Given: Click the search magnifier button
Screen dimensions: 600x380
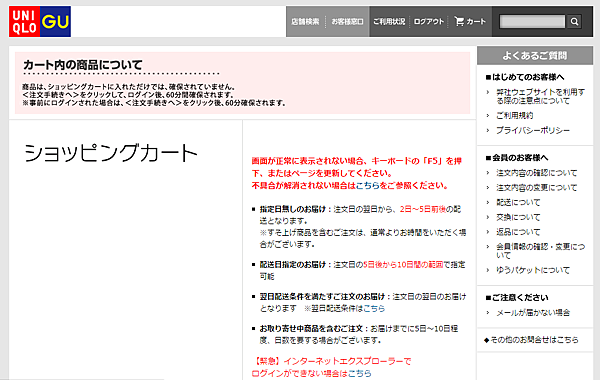Looking at the screenshot, I should coord(574,21).
